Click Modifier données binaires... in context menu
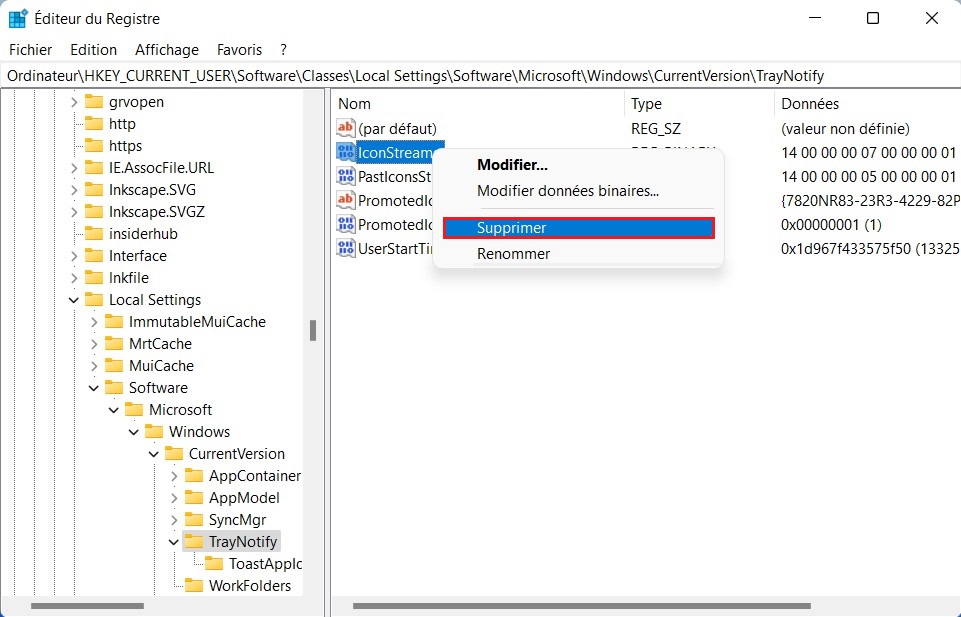 click(x=567, y=190)
